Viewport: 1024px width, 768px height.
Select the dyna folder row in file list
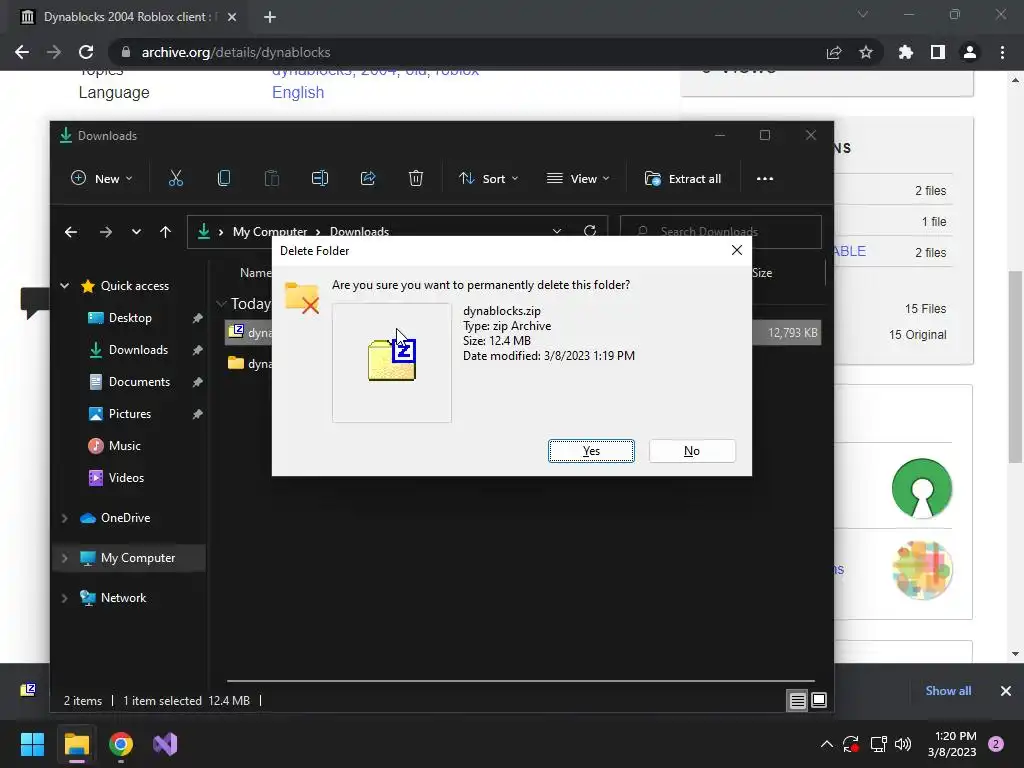coord(249,364)
